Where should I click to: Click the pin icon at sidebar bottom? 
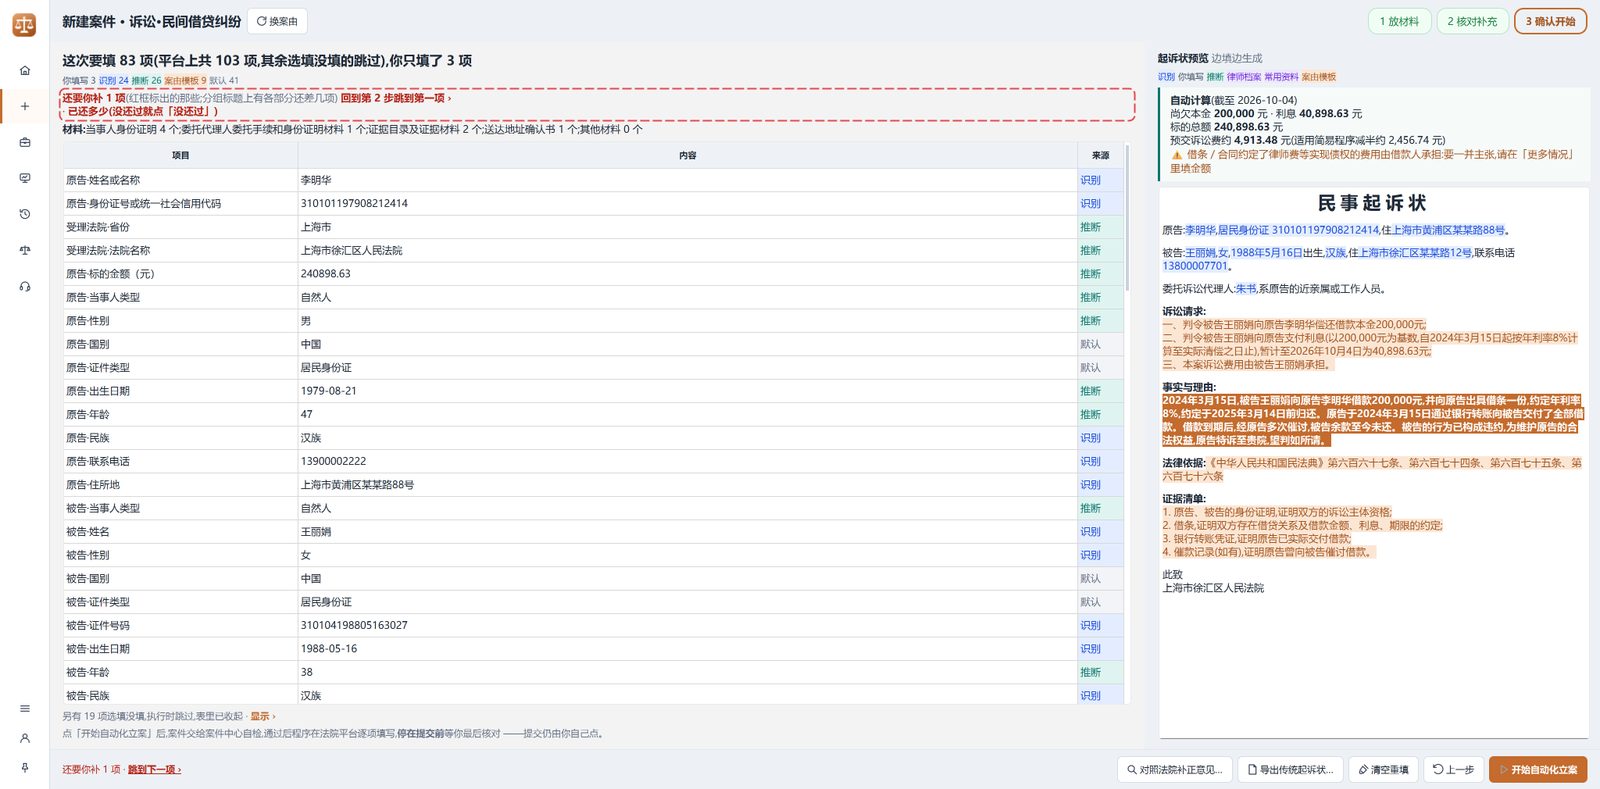pyautogui.click(x=25, y=768)
